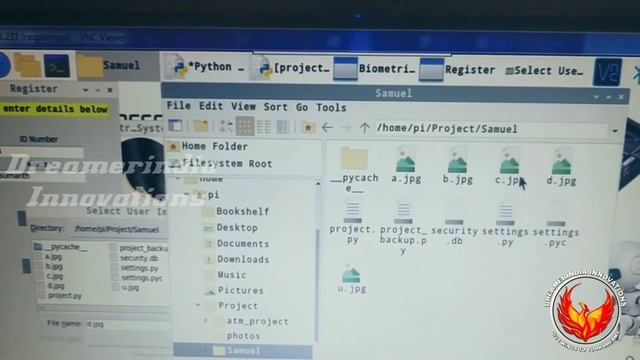Image resolution: width=640 pixels, height=360 pixels.
Task: Select the a.jpg image file
Action: point(406,166)
